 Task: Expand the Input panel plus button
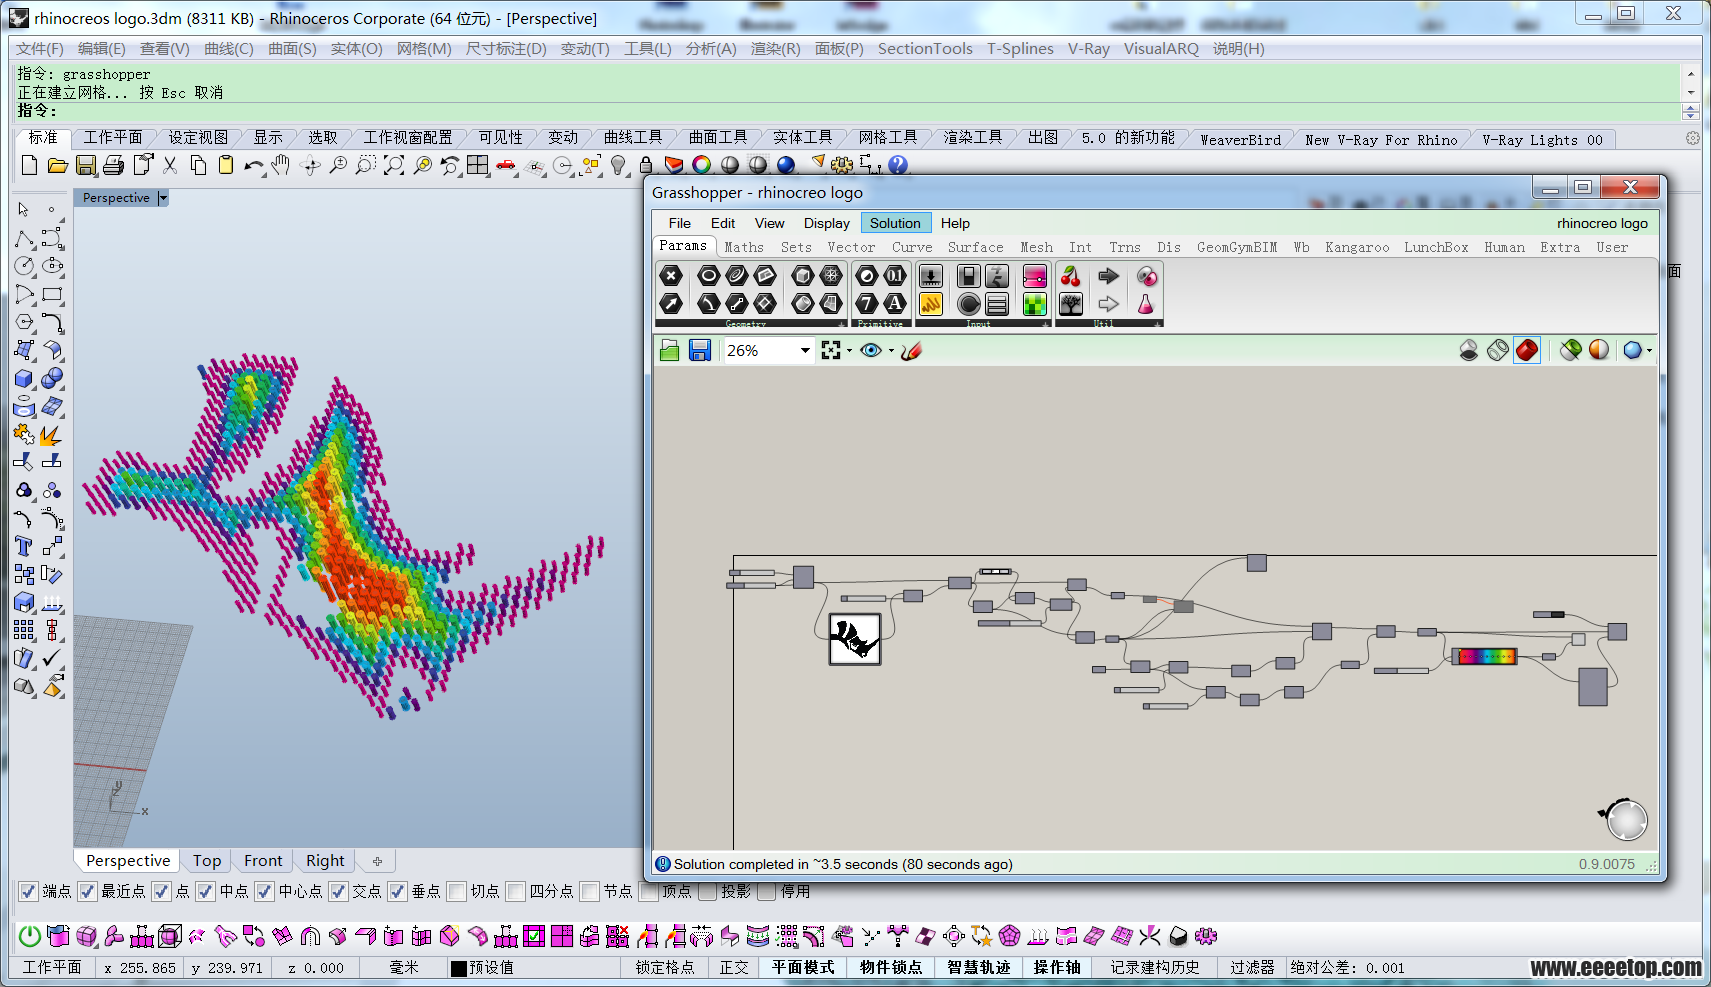[1046, 324]
